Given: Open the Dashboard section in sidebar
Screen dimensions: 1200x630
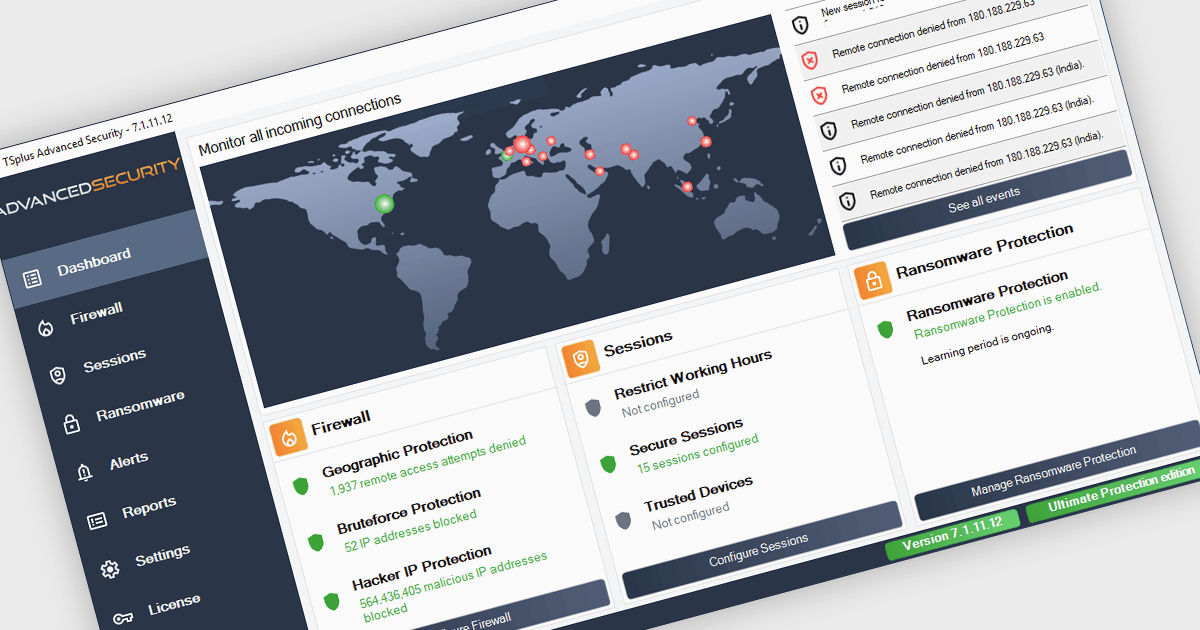Looking at the screenshot, I should pyautogui.click(x=93, y=263).
